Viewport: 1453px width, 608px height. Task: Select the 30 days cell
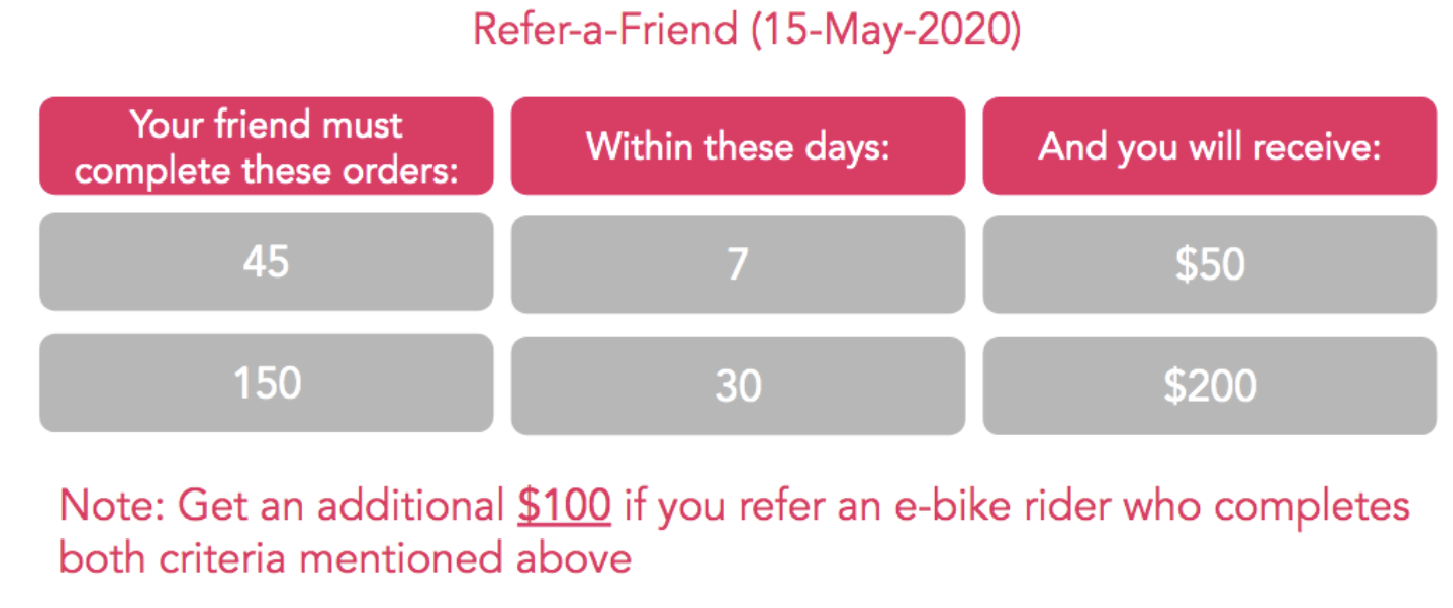tap(738, 386)
